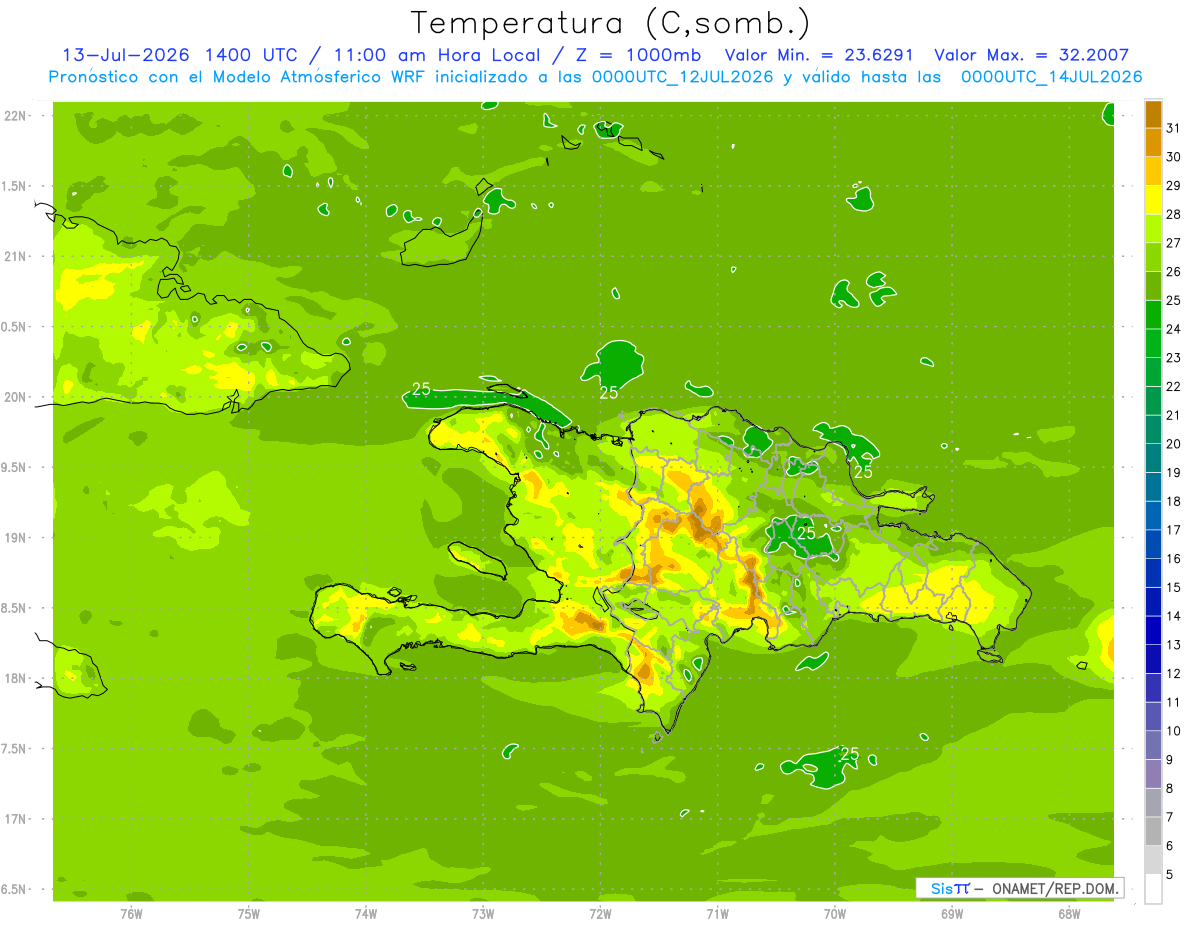Viewport: 1200px width, 927px height.
Task: Click the "75W" longitude label
Action: click(249, 913)
